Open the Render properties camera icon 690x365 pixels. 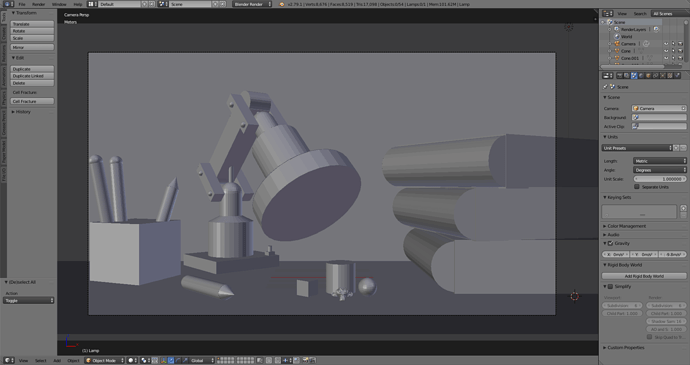tap(620, 76)
